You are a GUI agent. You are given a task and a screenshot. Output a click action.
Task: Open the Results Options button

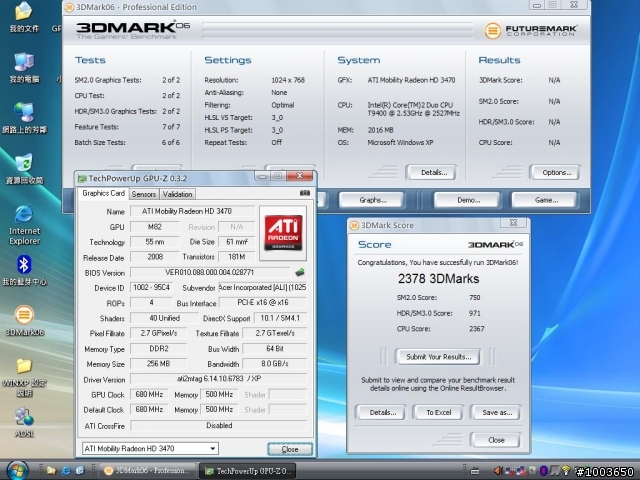556,172
